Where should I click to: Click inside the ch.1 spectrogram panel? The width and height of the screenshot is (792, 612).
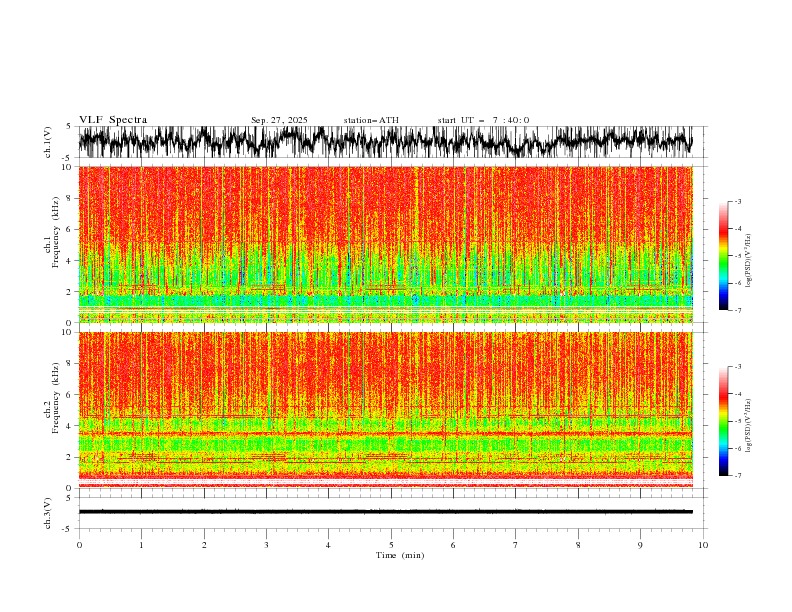(x=385, y=244)
